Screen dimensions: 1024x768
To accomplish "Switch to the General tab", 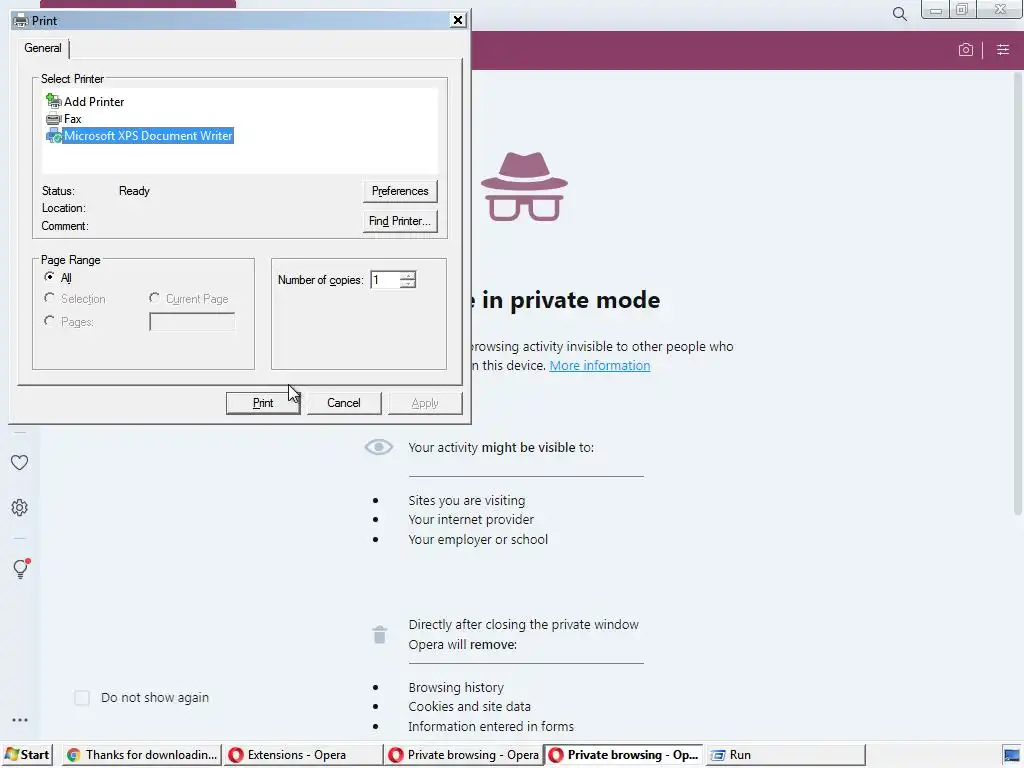I will tap(43, 48).
